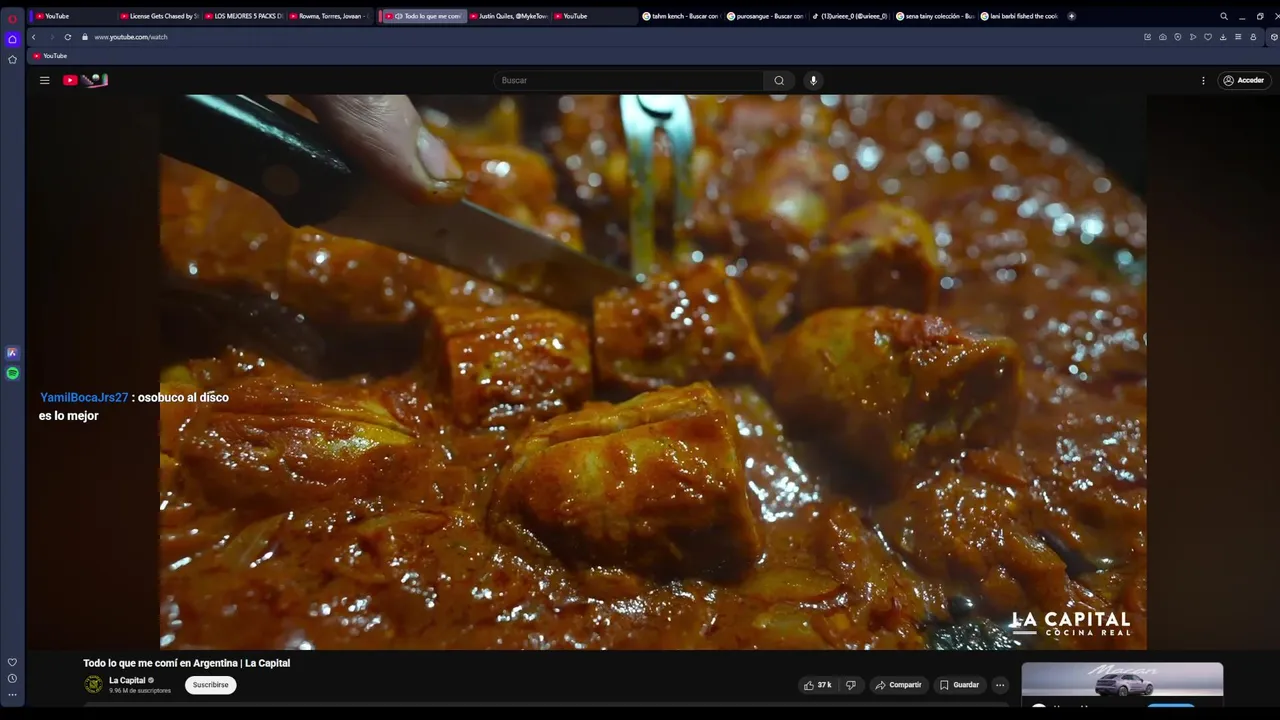Image resolution: width=1280 pixels, height=720 pixels.
Task: Click the video player showing the stew
Action: (653, 372)
